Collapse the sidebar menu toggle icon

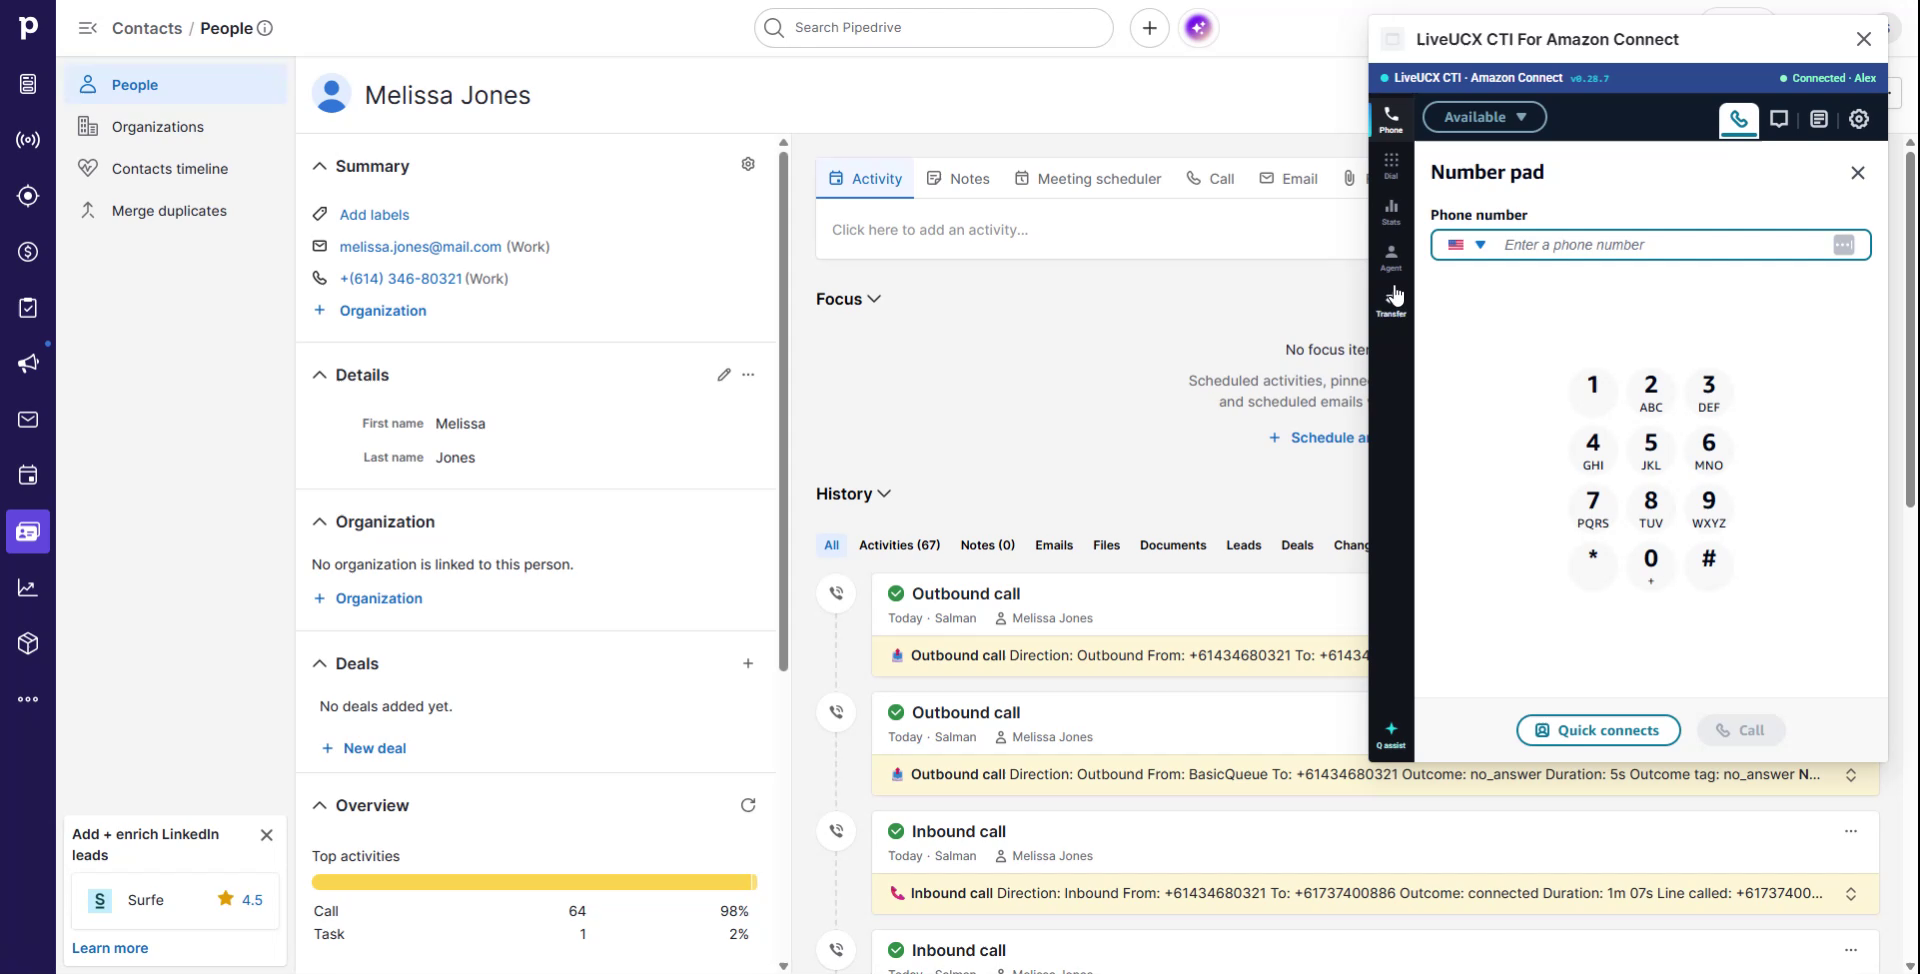(88, 28)
